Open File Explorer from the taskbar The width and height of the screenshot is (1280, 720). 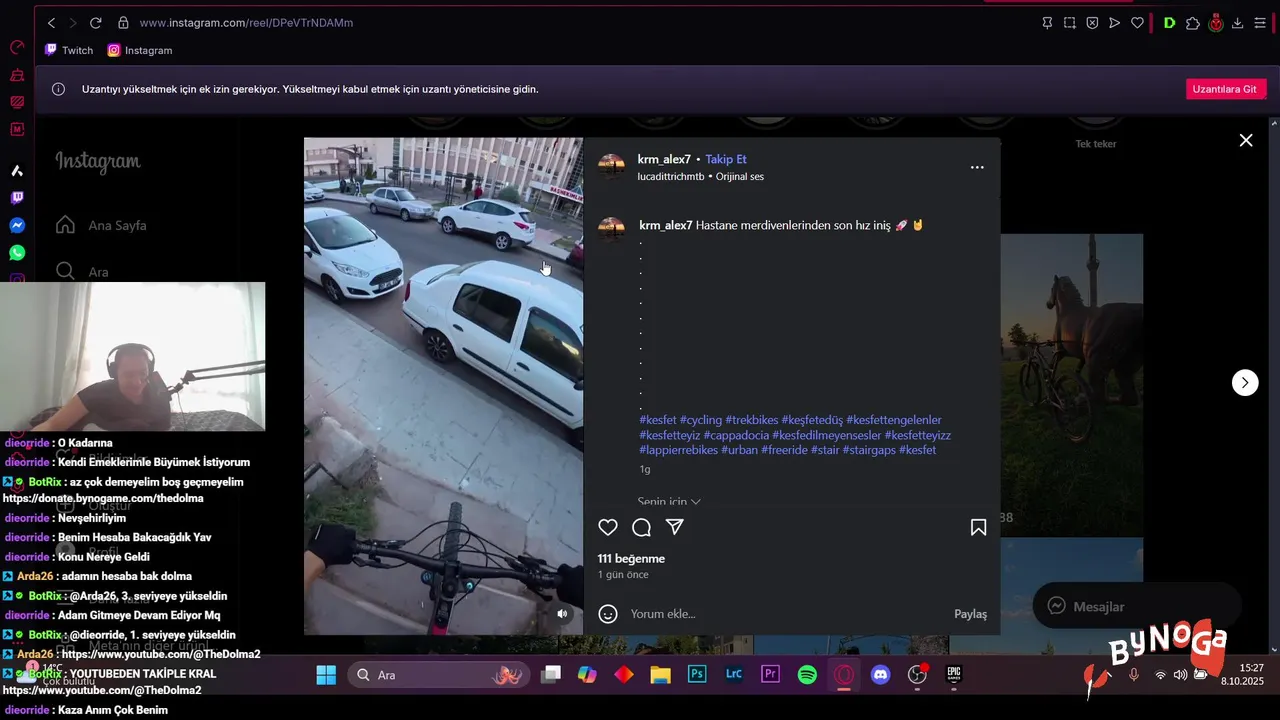coord(660,675)
